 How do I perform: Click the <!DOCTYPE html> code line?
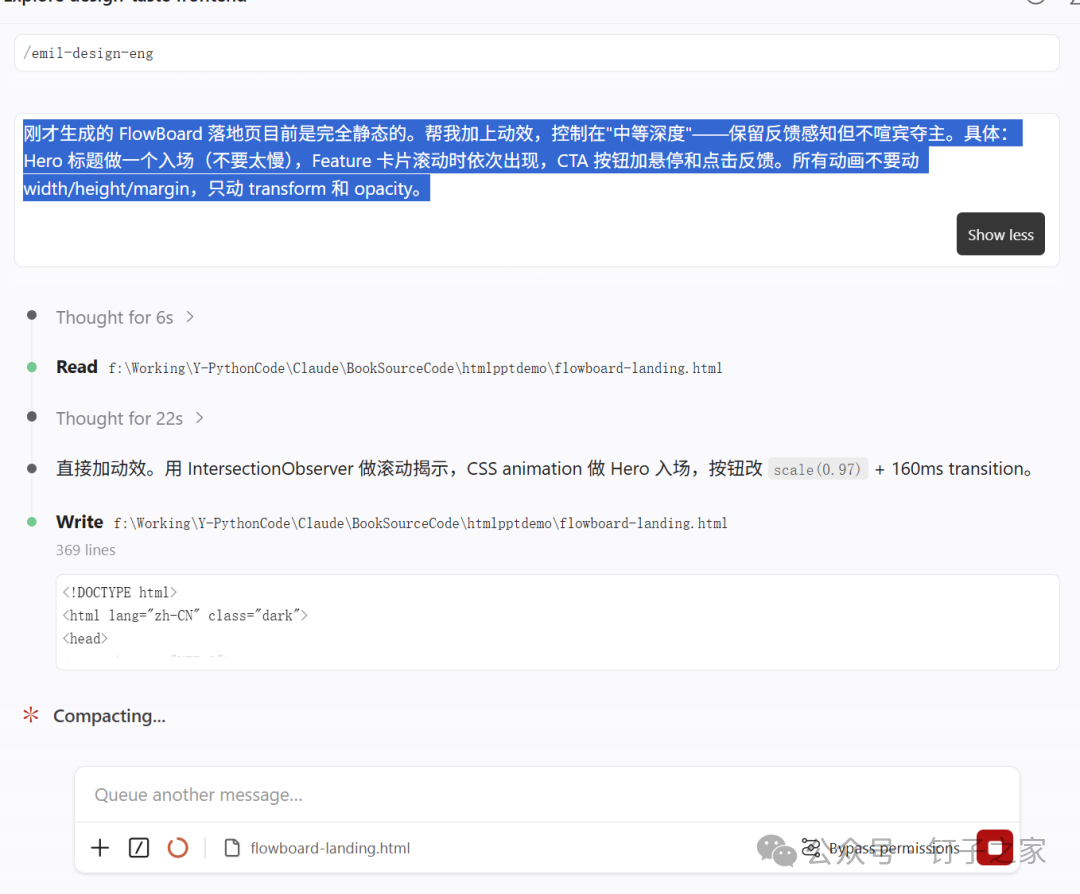119,592
